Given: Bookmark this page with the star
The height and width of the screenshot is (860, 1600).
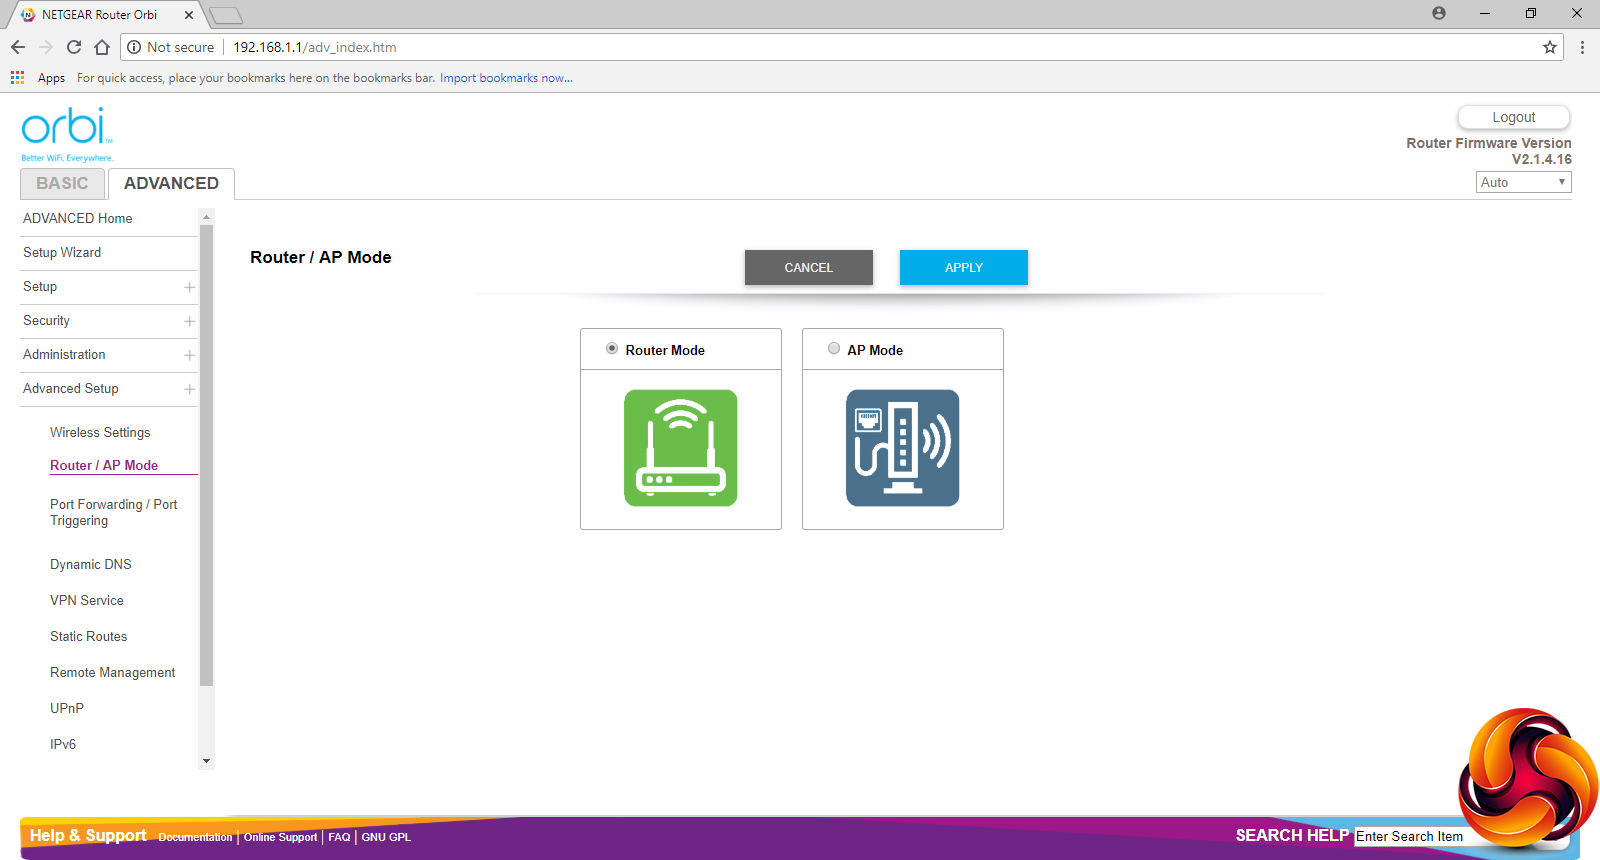Looking at the screenshot, I should [x=1550, y=47].
